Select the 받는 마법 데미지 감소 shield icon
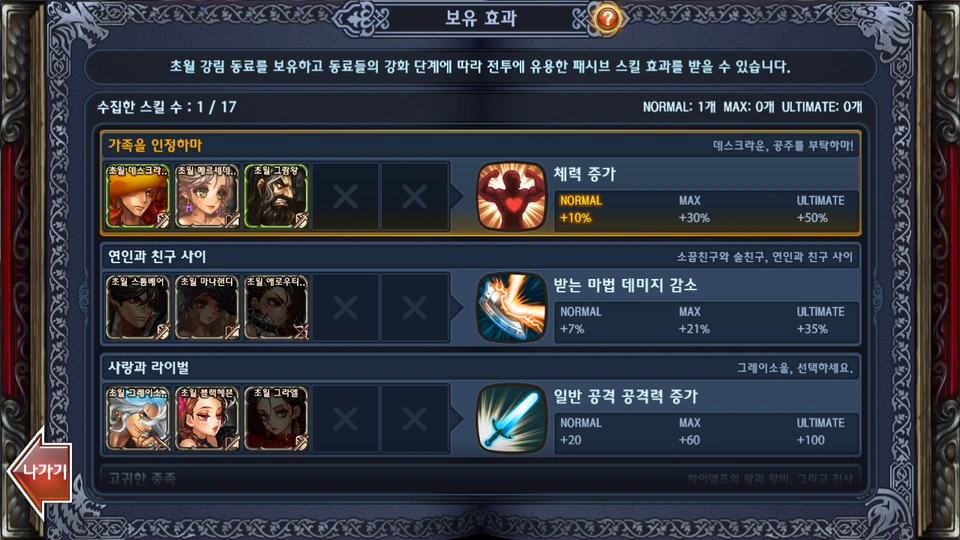 click(x=511, y=307)
